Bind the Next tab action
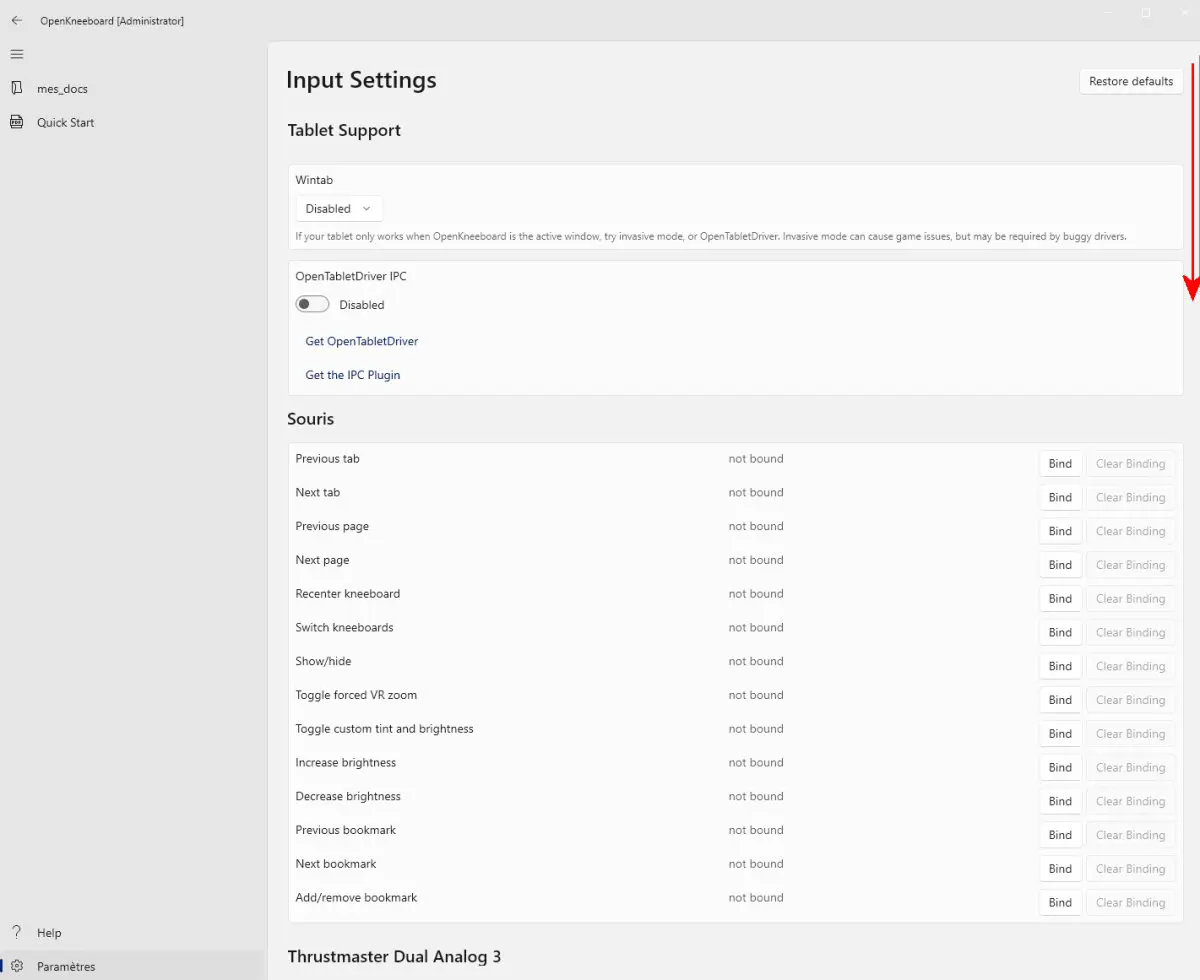Viewport: 1200px width, 980px height. pos(1060,498)
